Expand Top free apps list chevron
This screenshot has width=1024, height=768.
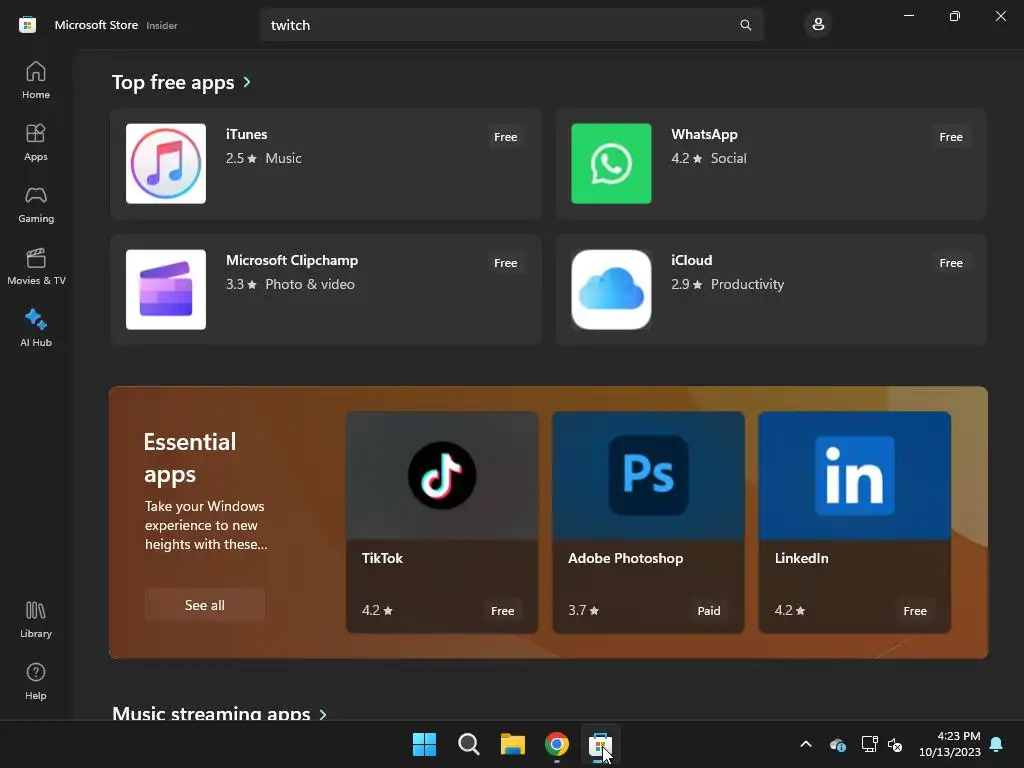(x=247, y=82)
